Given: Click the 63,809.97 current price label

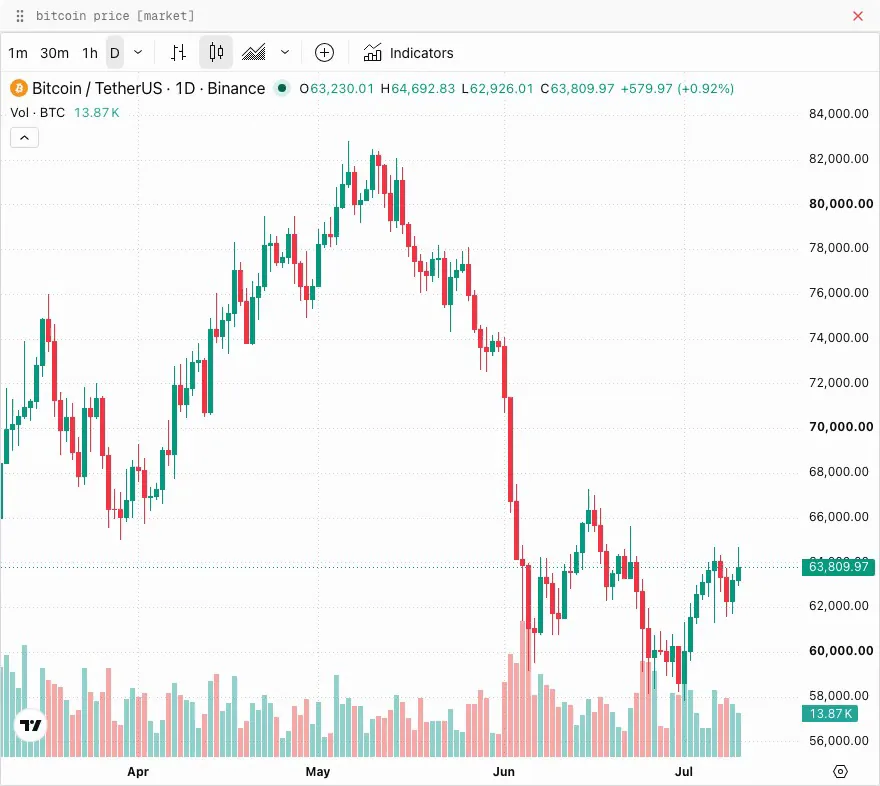Looking at the screenshot, I should tap(838, 567).
